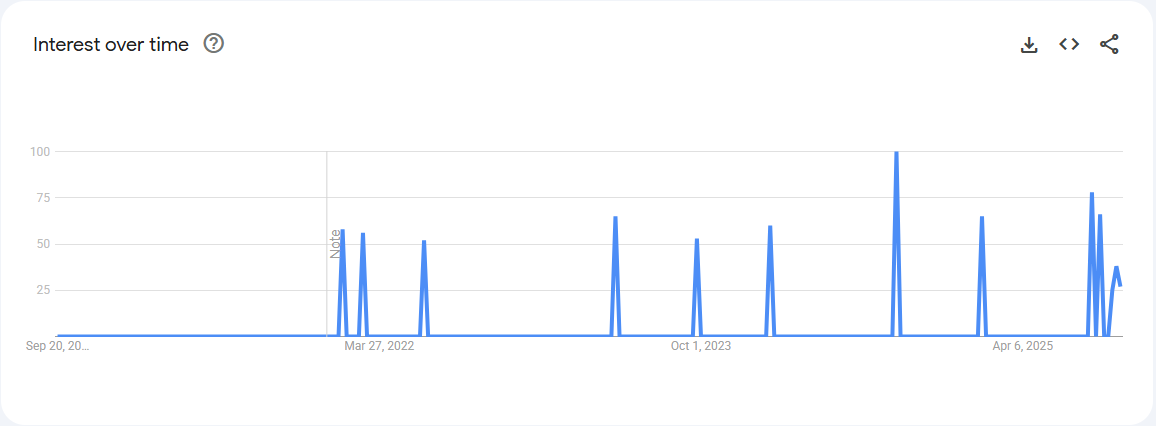This screenshot has width=1156, height=426.
Task: Select the tallest spike reaching 100
Action: pos(896,153)
